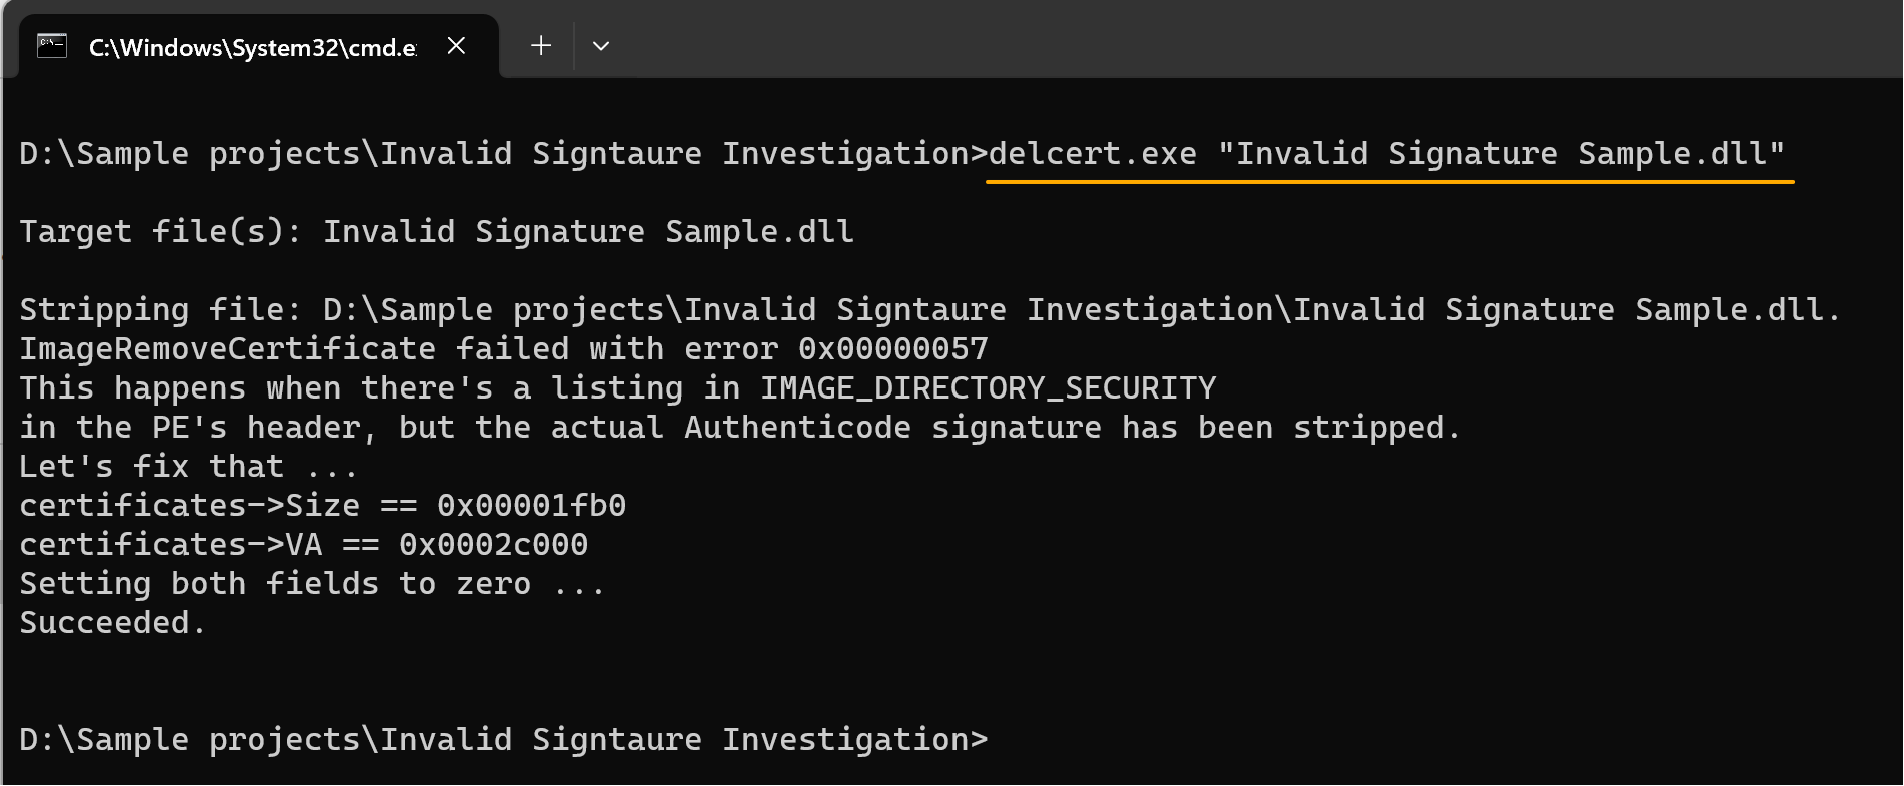Screen dimensions: 1904x786
Task: Open a new terminal tab with the plus button
Action: pos(540,45)
